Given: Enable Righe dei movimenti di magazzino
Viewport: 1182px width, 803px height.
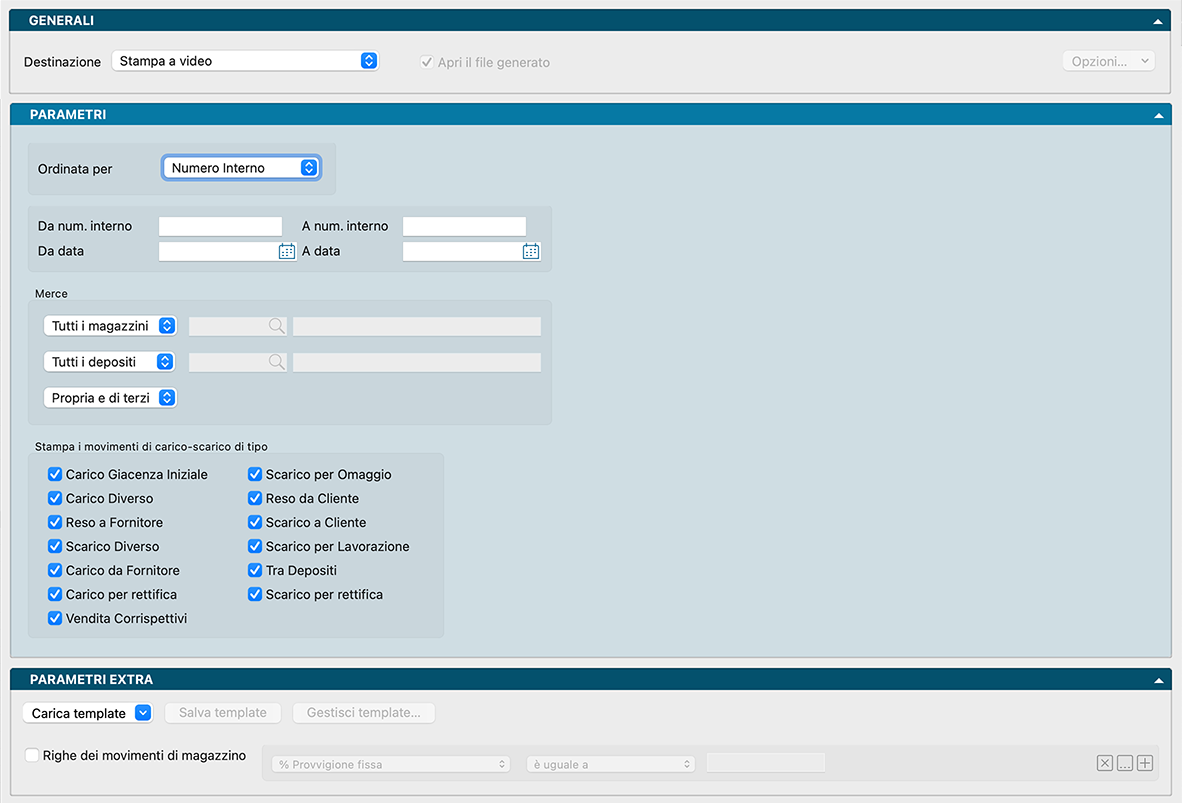Looking at the screenshot, I should (x=33, y=756).
